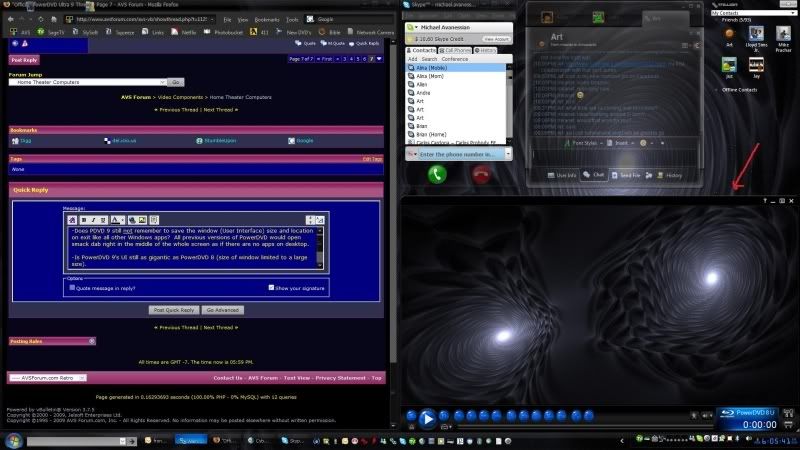The width and height of the screenshot is (800, 450).
Task: Collapse the Posting Rules section
Action: tap(92, 341)
